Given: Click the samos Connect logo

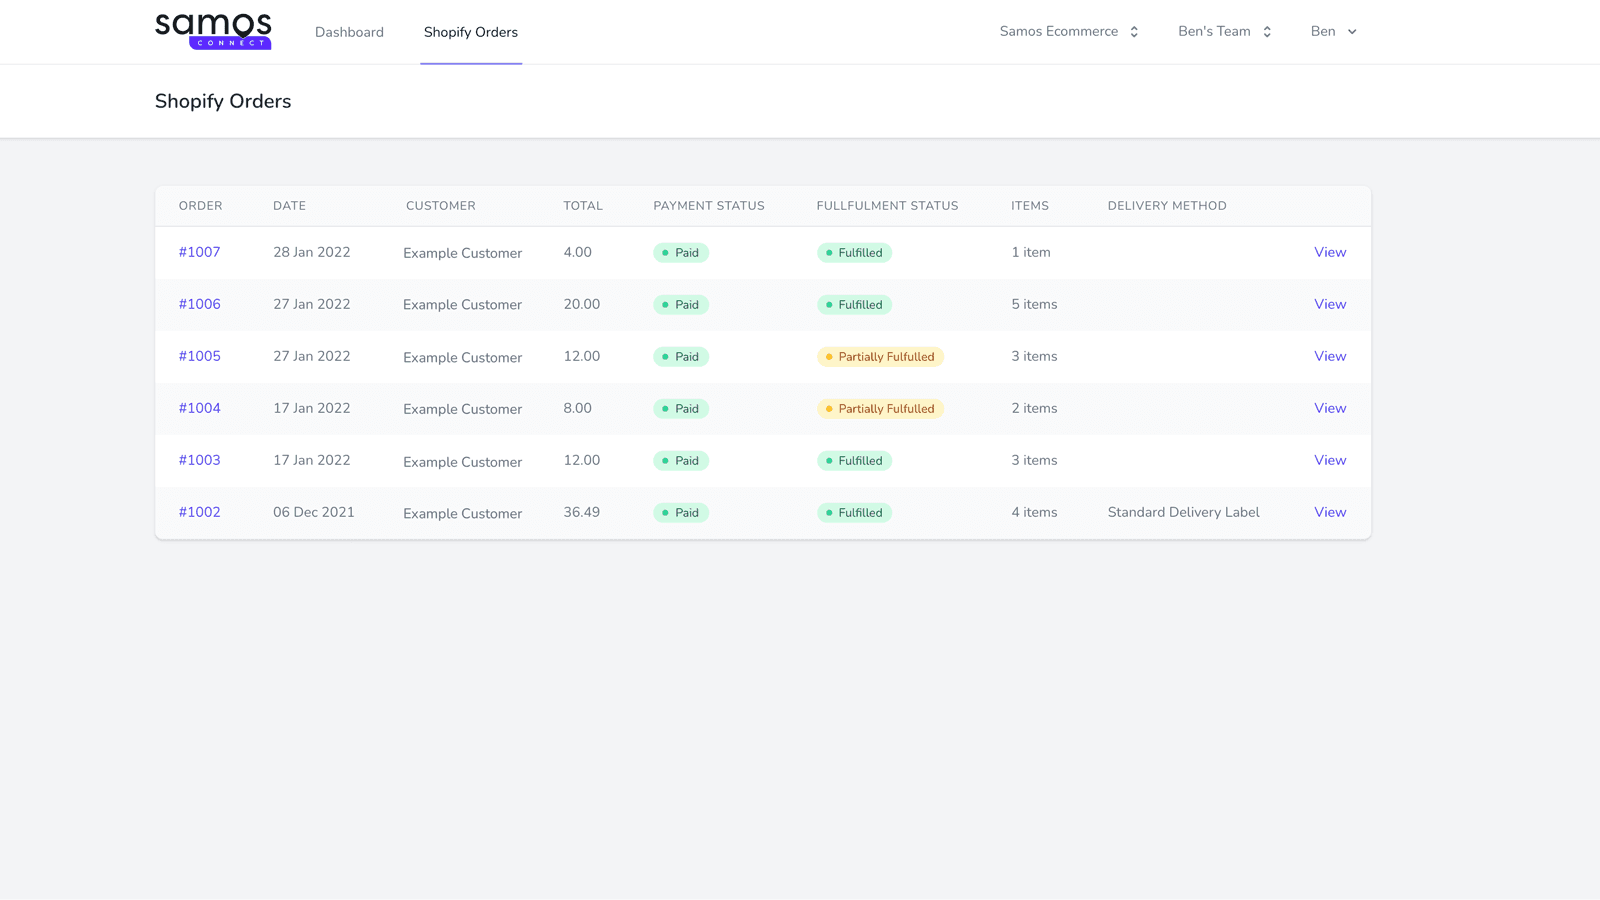Looking at the screenshot, I should click(213, 30).
